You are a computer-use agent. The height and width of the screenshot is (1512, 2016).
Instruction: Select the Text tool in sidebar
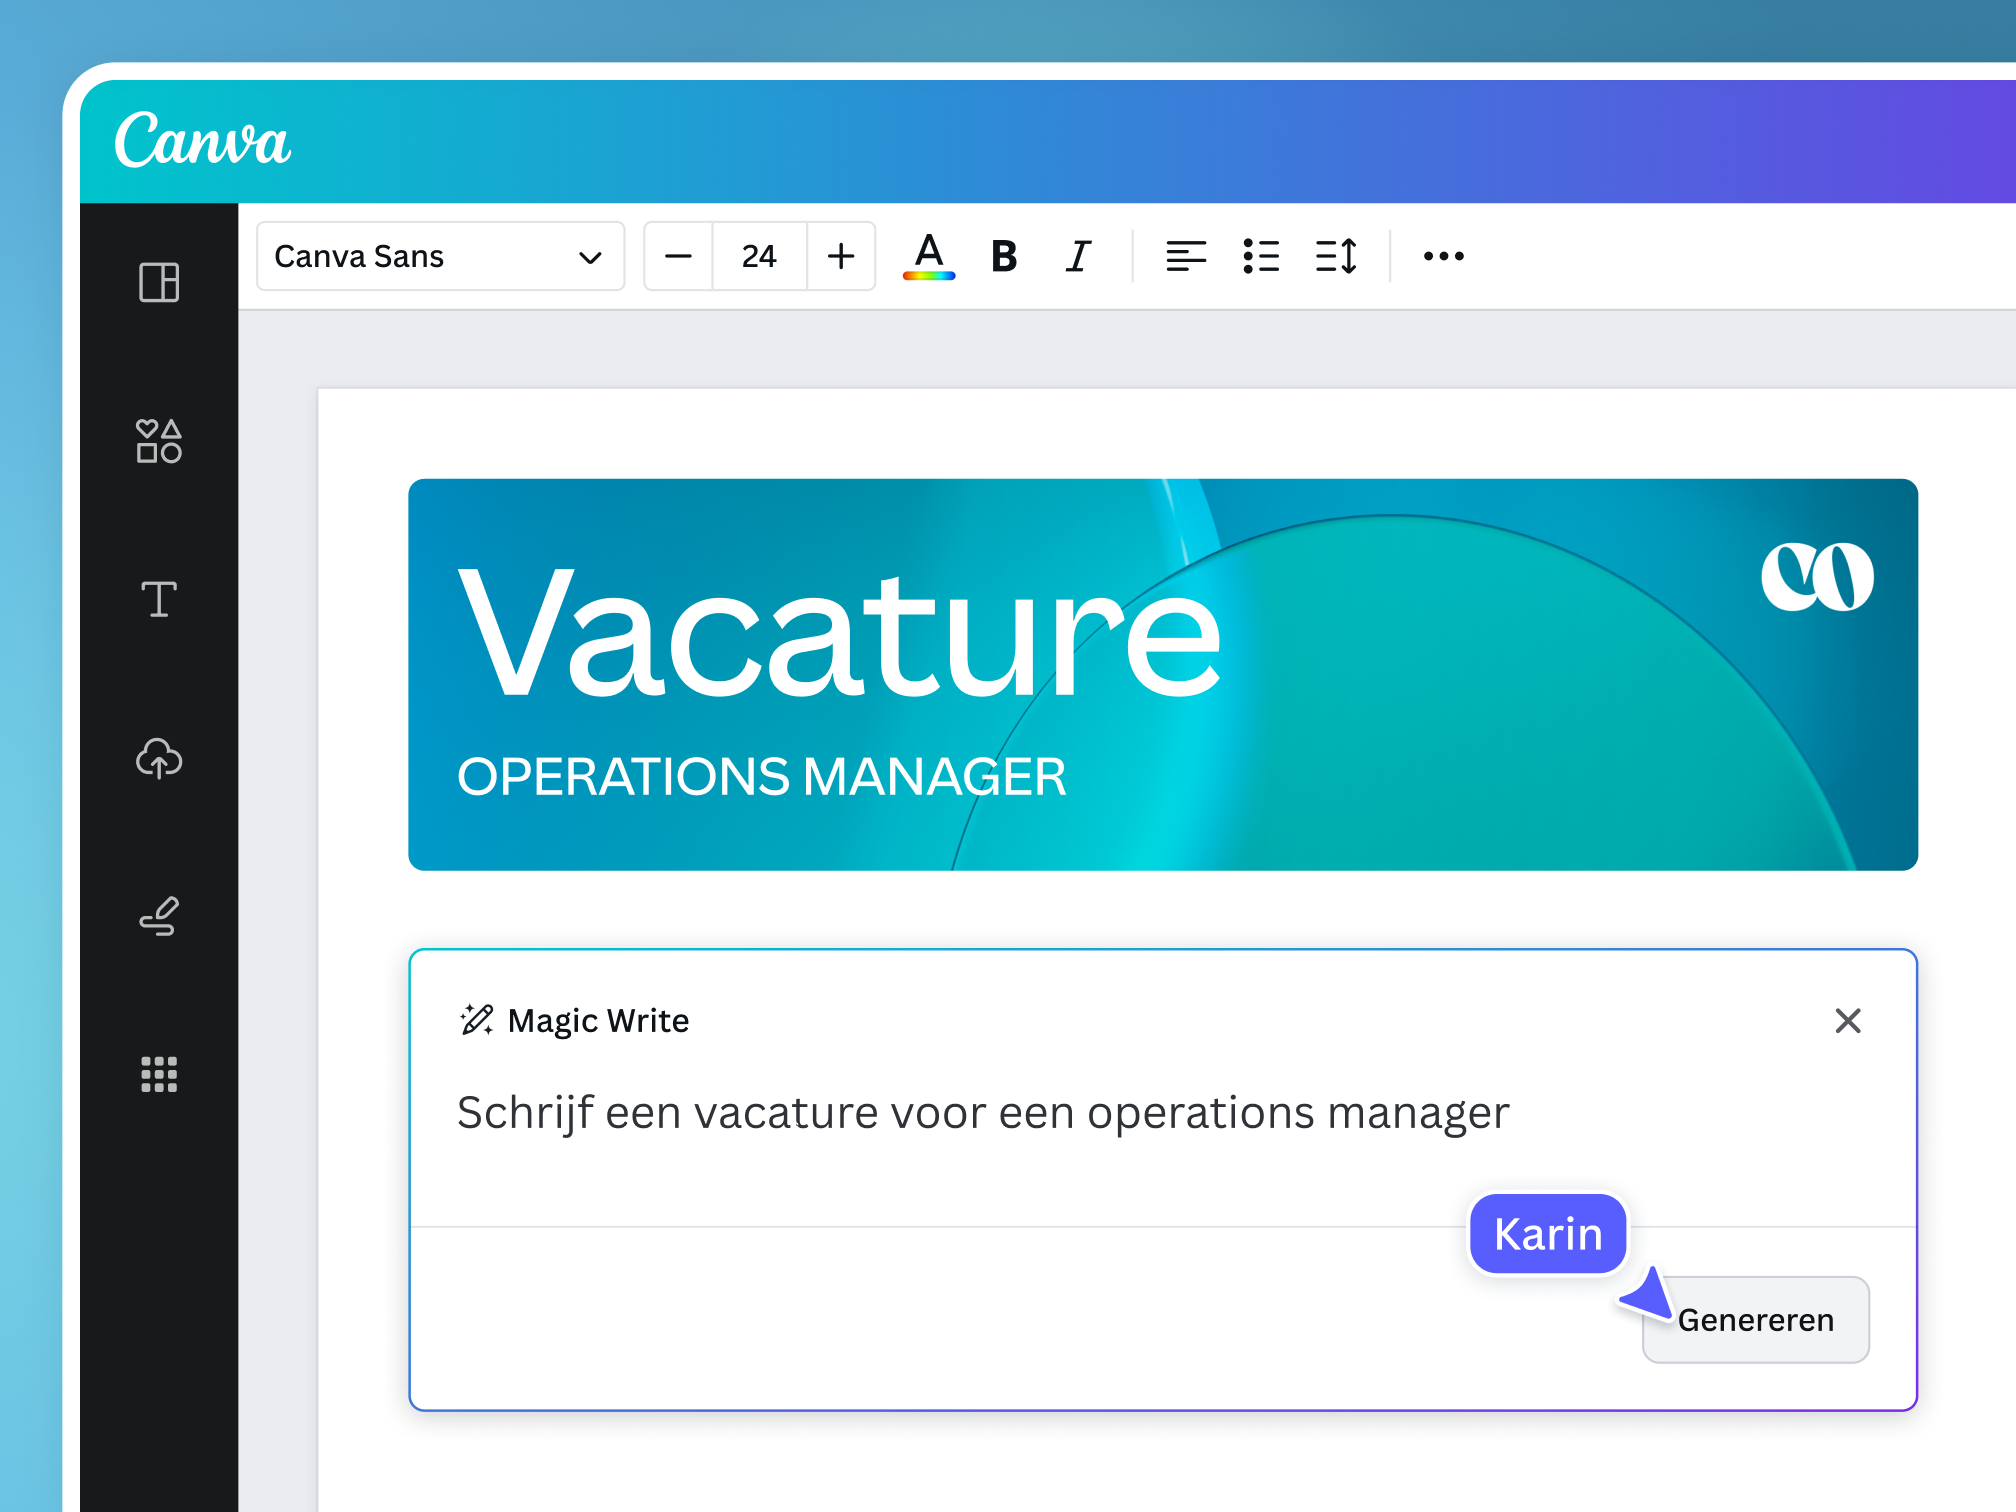pos(159,599)
